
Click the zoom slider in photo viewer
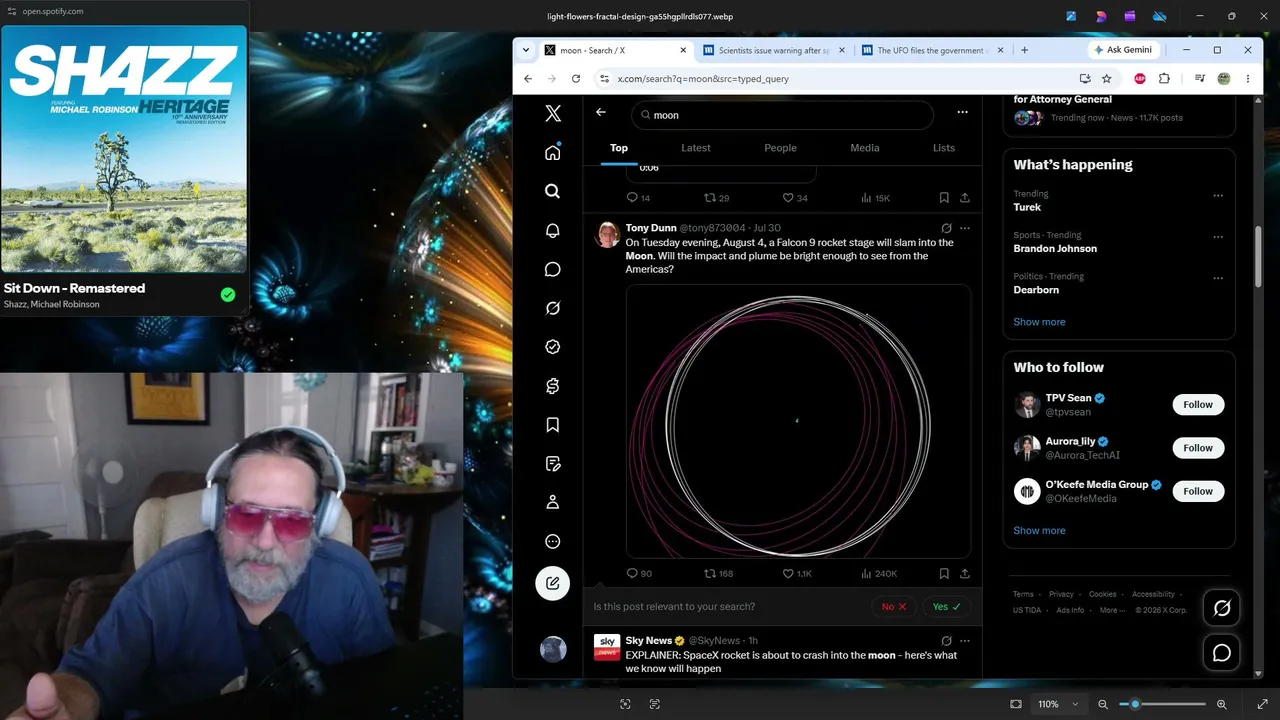(1165, 704)
